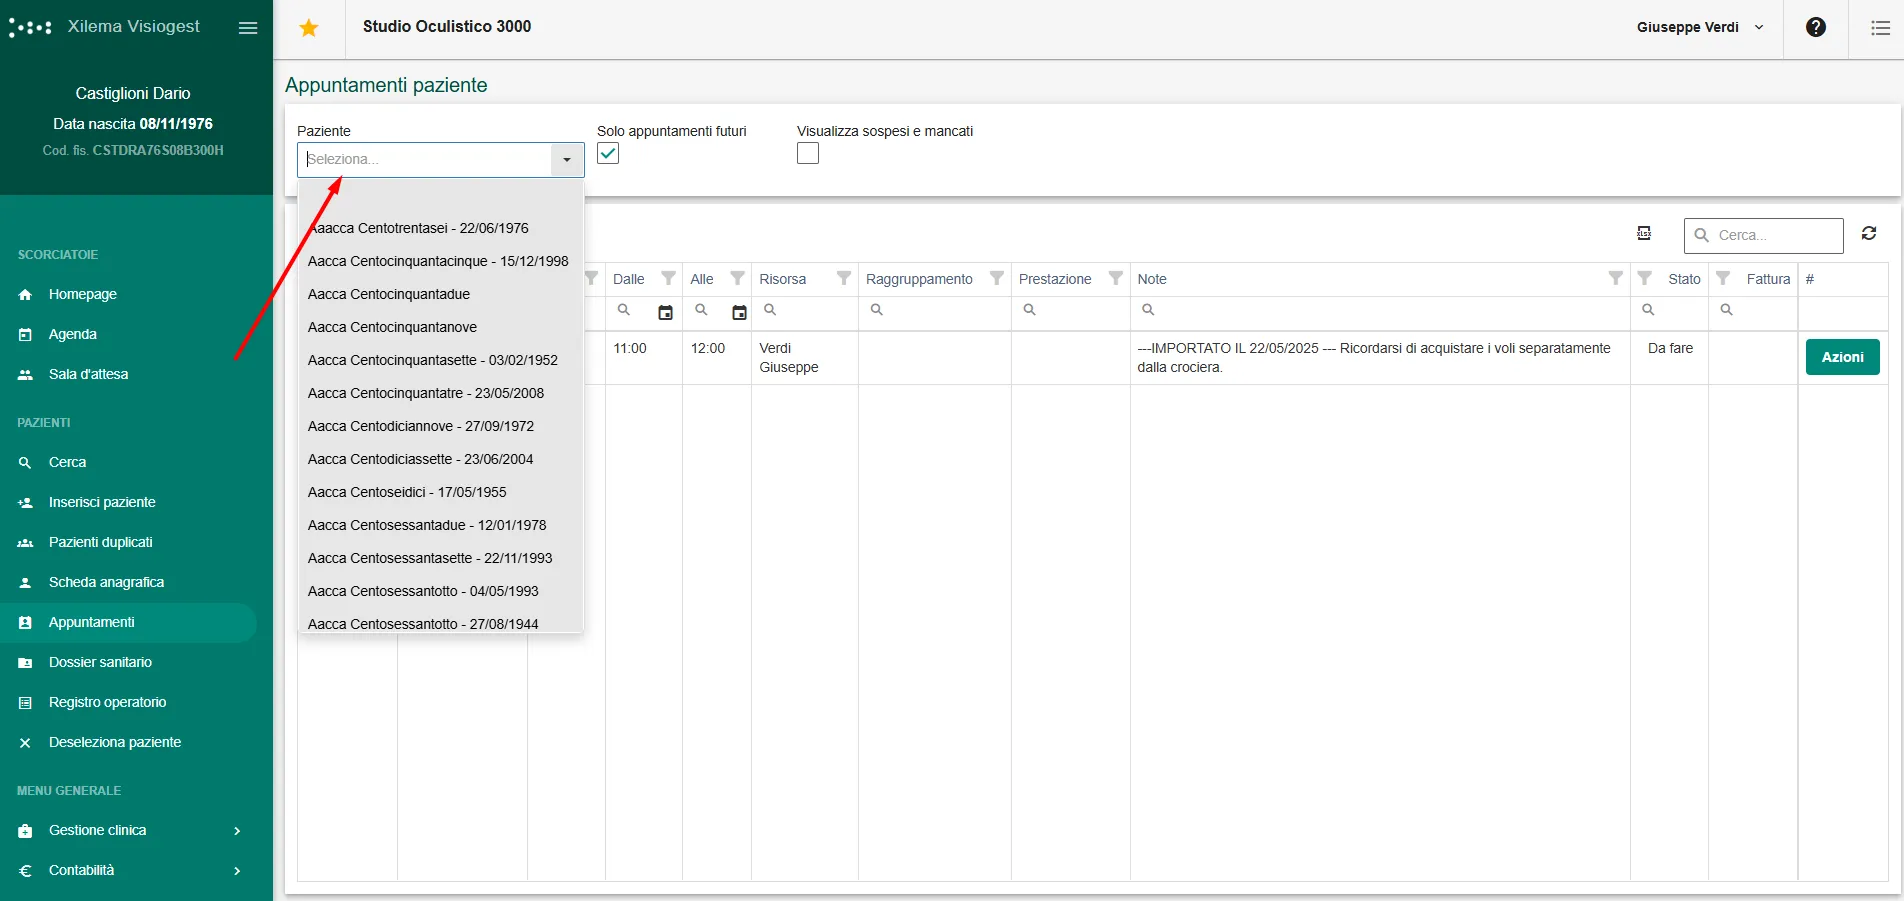Open filter for Raggruppamento column
Viewport: 1904px width, 901px height.
click(997, 278)
